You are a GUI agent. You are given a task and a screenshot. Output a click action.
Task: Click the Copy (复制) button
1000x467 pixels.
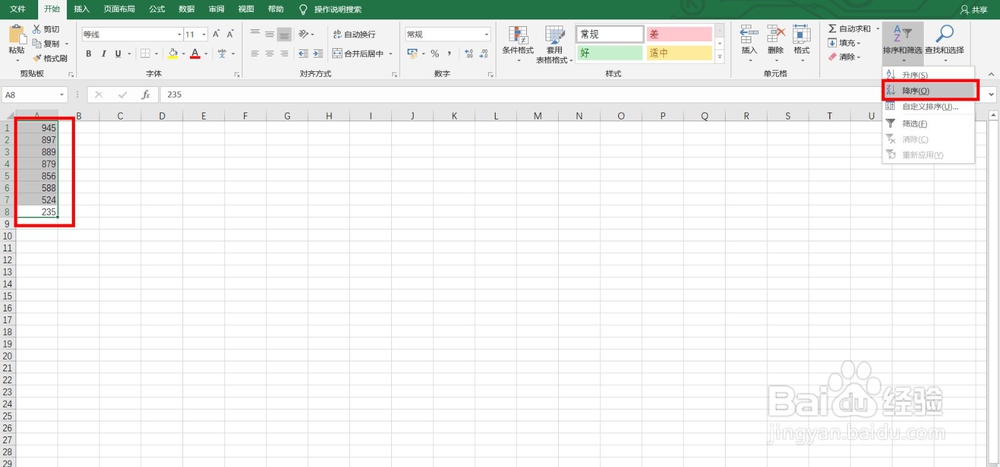[47, 43]
